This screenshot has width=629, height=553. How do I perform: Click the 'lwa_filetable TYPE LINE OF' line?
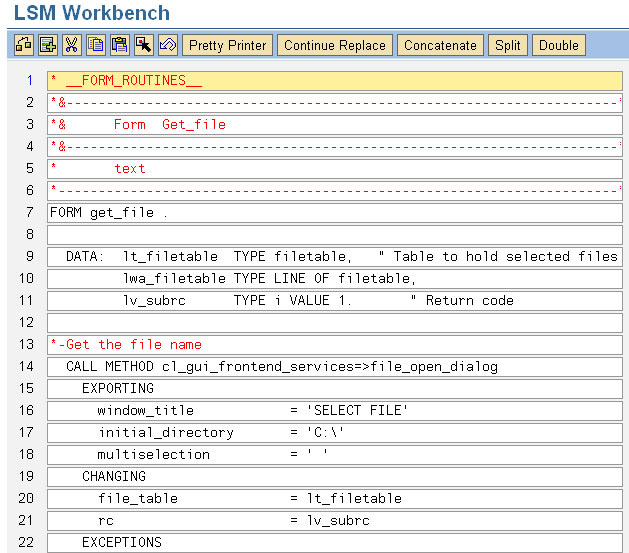tap(335, 278)
